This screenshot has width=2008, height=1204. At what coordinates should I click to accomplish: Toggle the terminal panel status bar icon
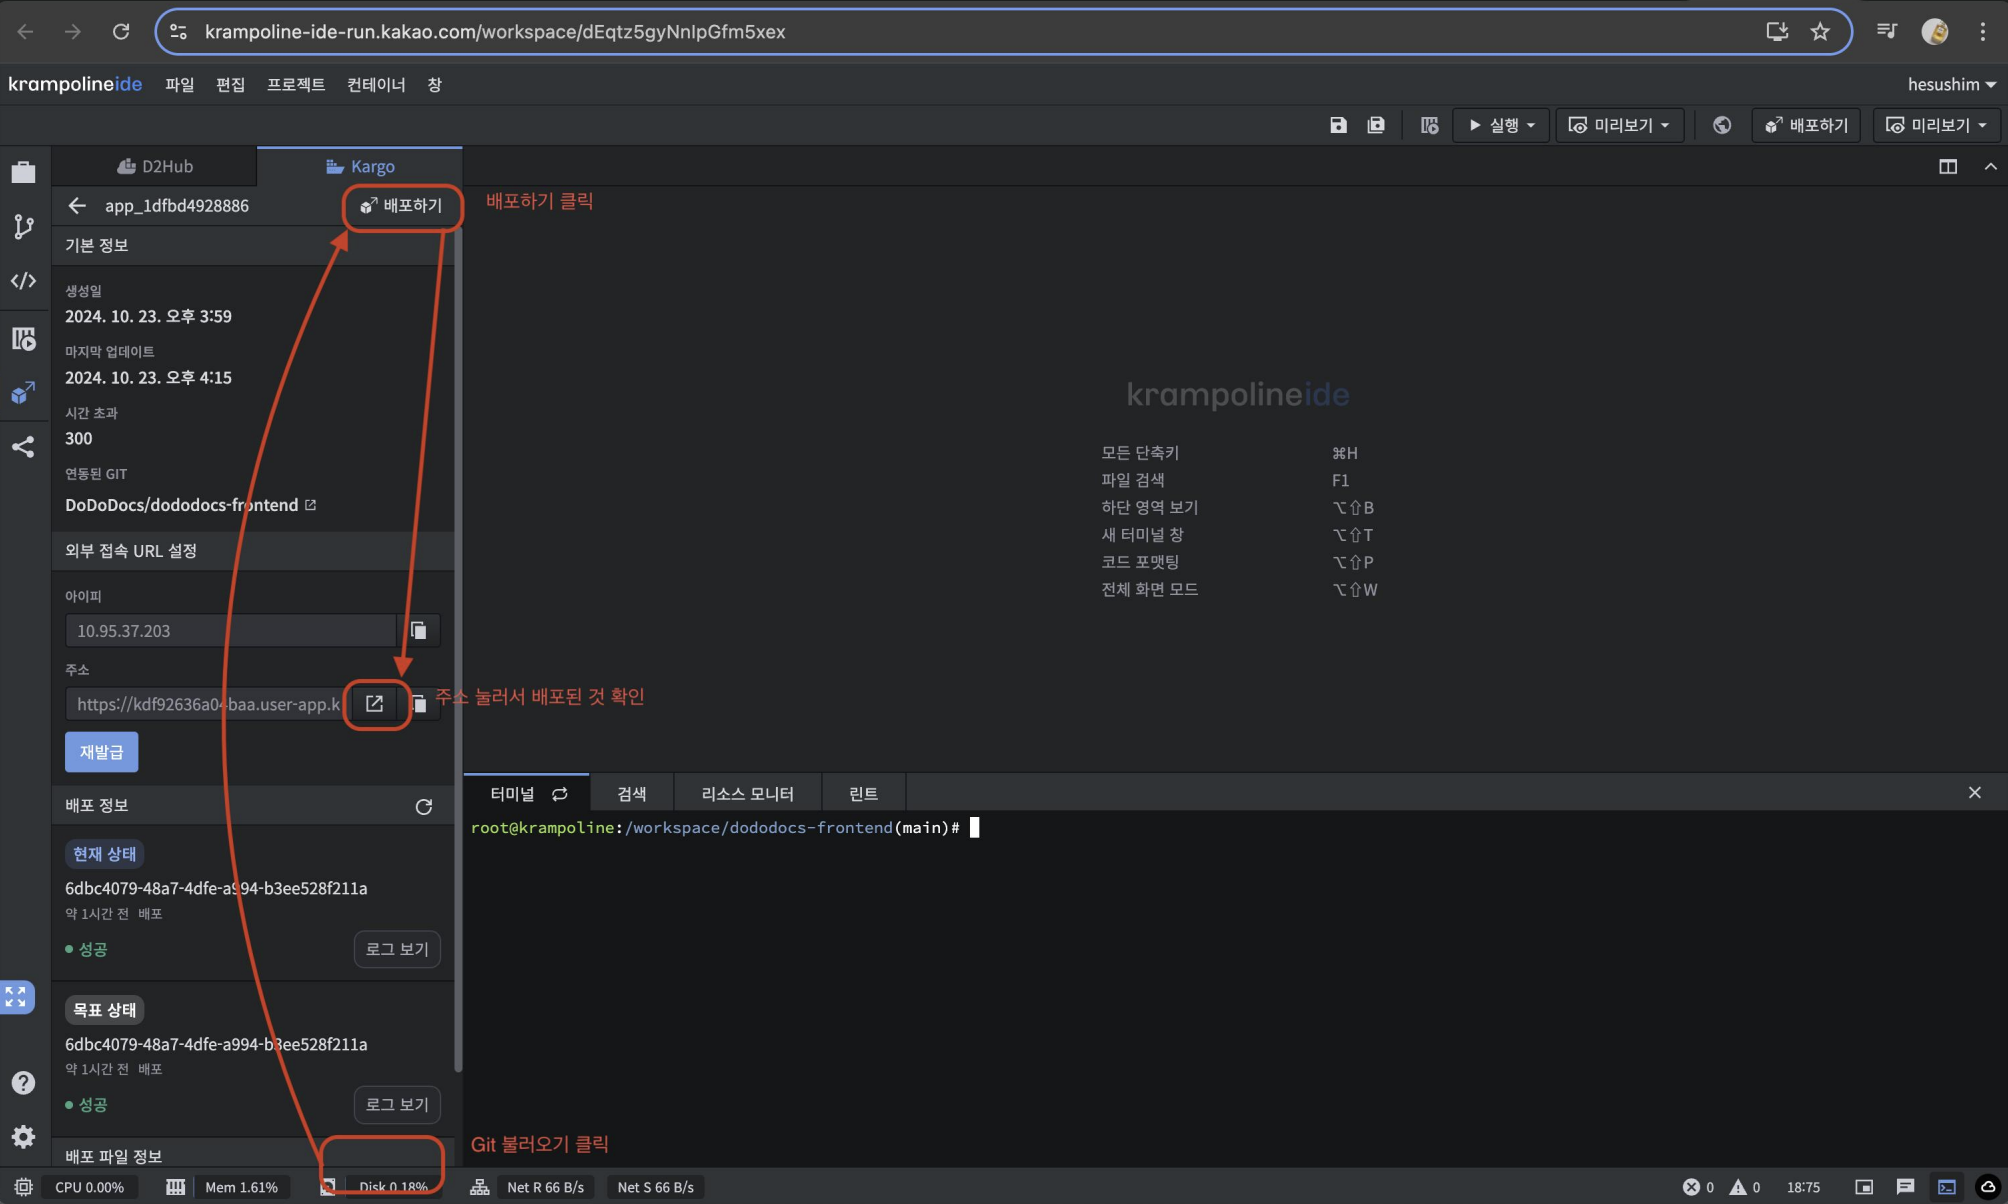click(1946, 1187)
